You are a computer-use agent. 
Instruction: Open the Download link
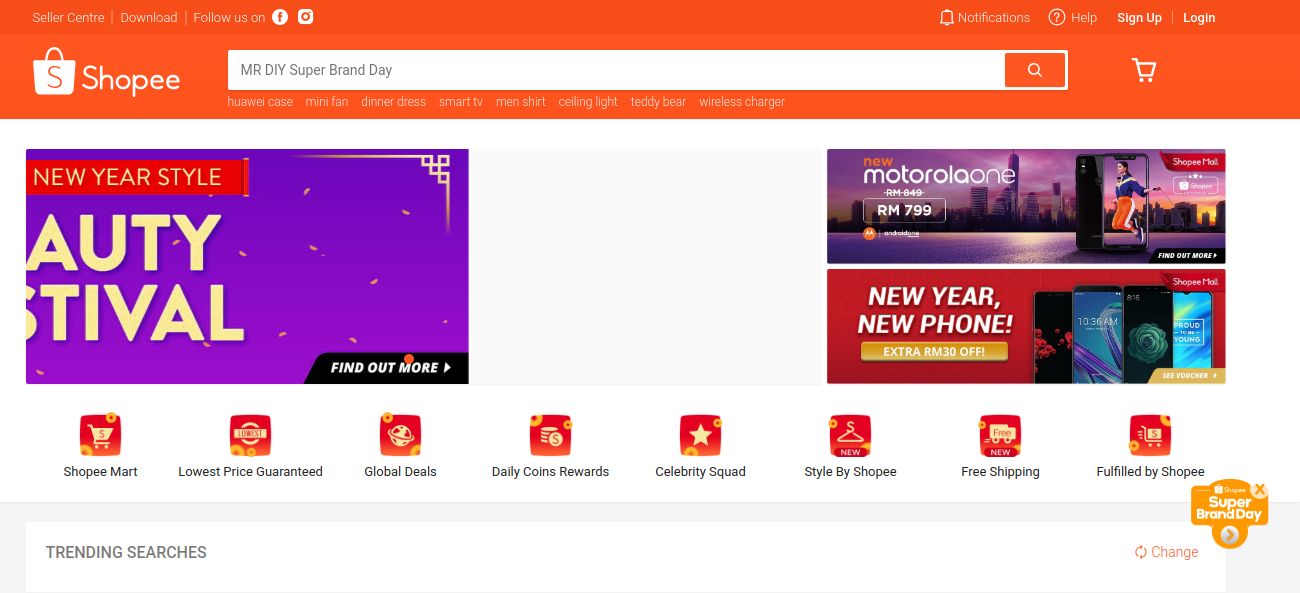[149, 17]
